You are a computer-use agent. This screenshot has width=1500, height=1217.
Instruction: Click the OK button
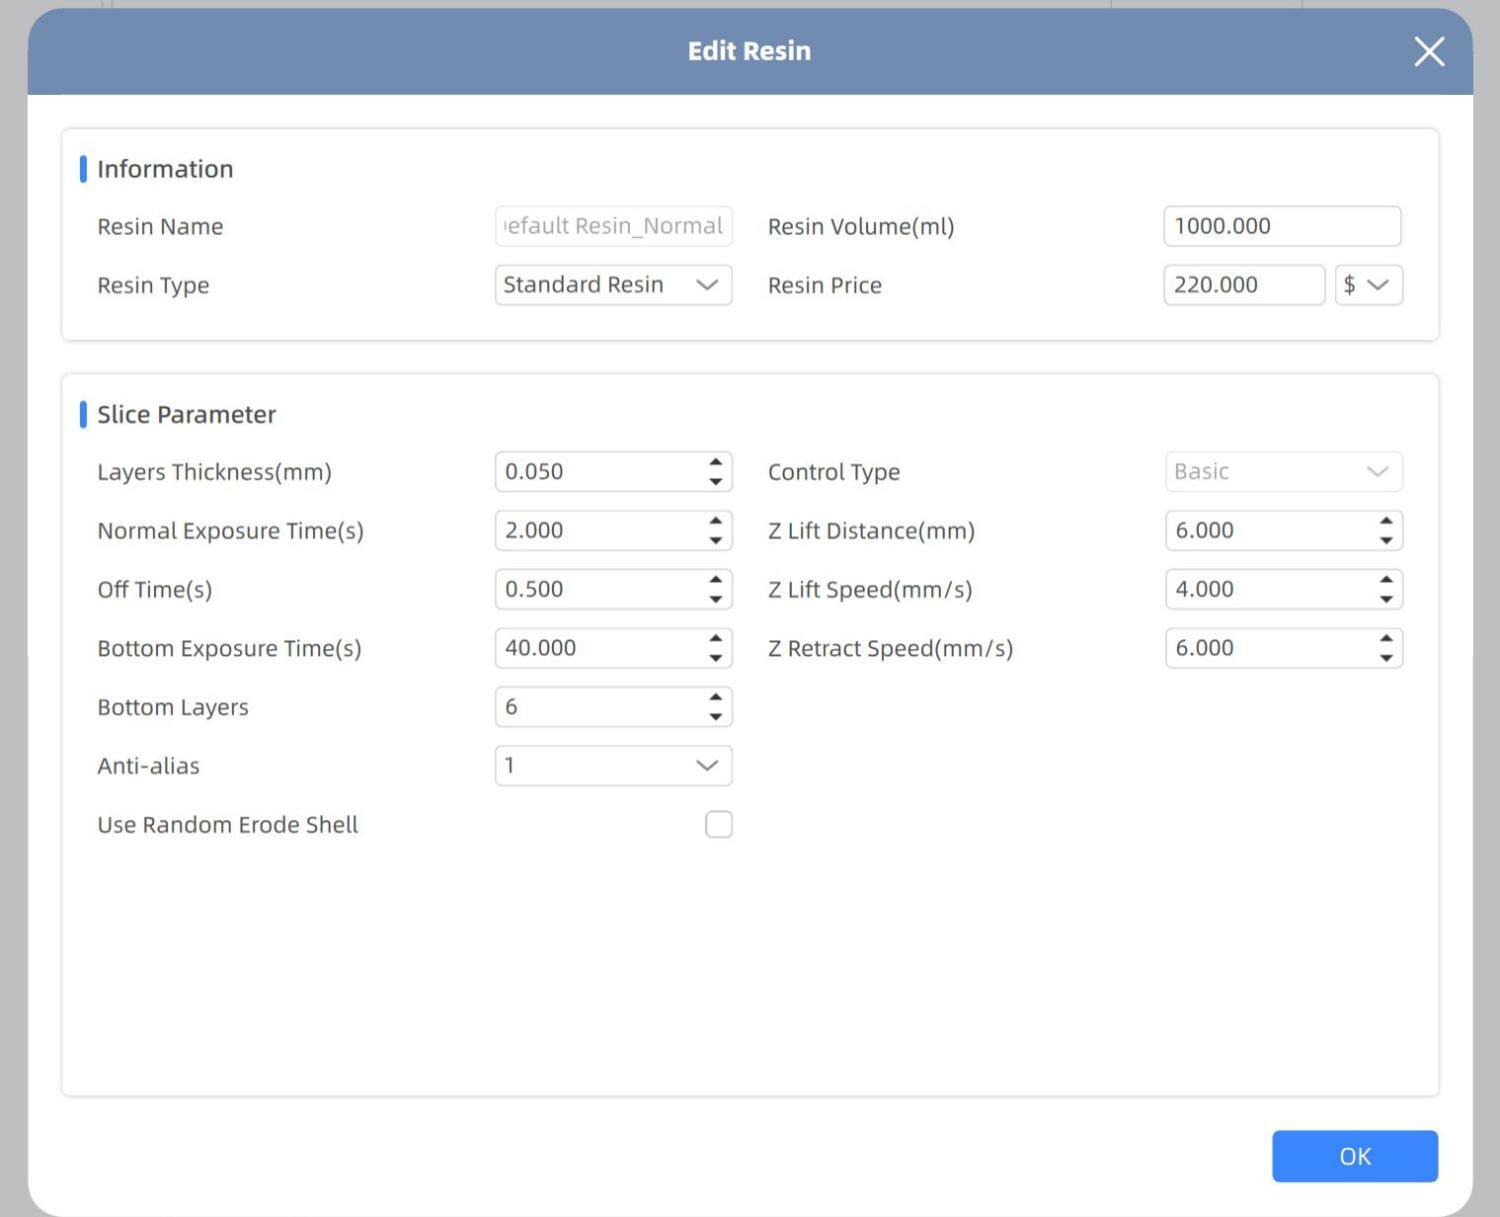(1354, 1156)
